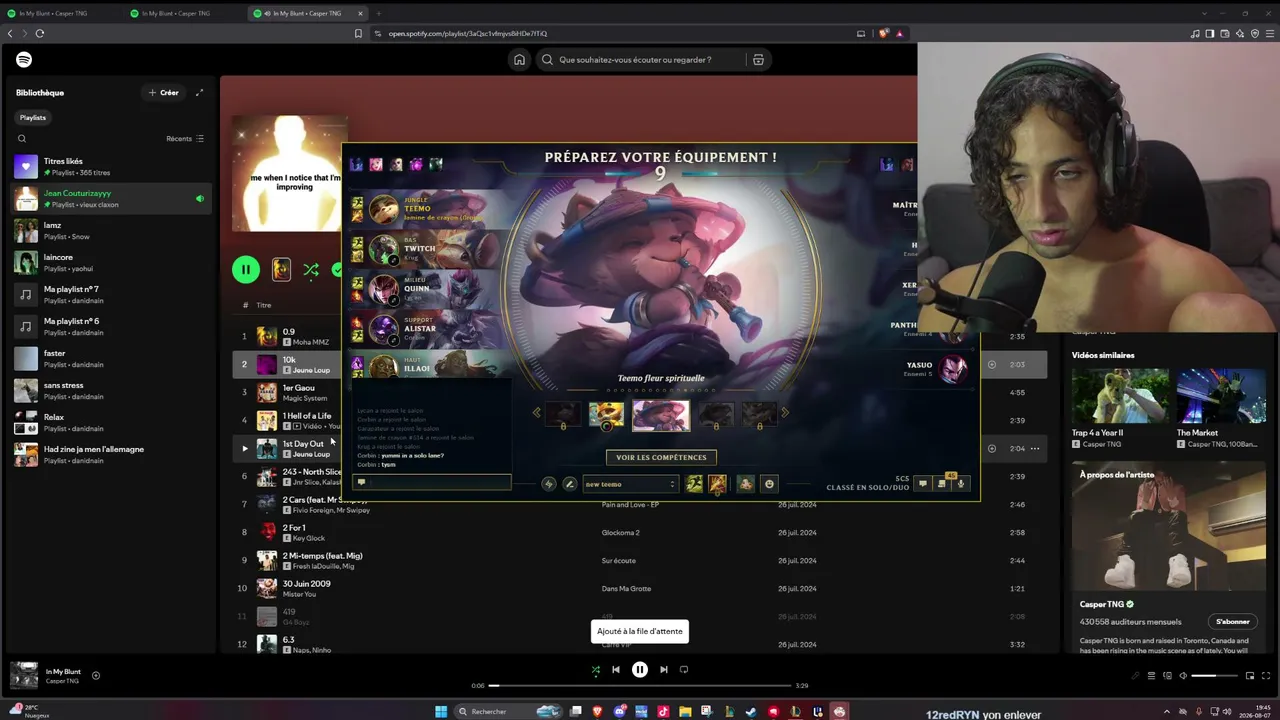The width and height of the screenshot is (1280, 720).
Task: Adjust the Spotify volume slider
Action: [x=1216, y=676]
